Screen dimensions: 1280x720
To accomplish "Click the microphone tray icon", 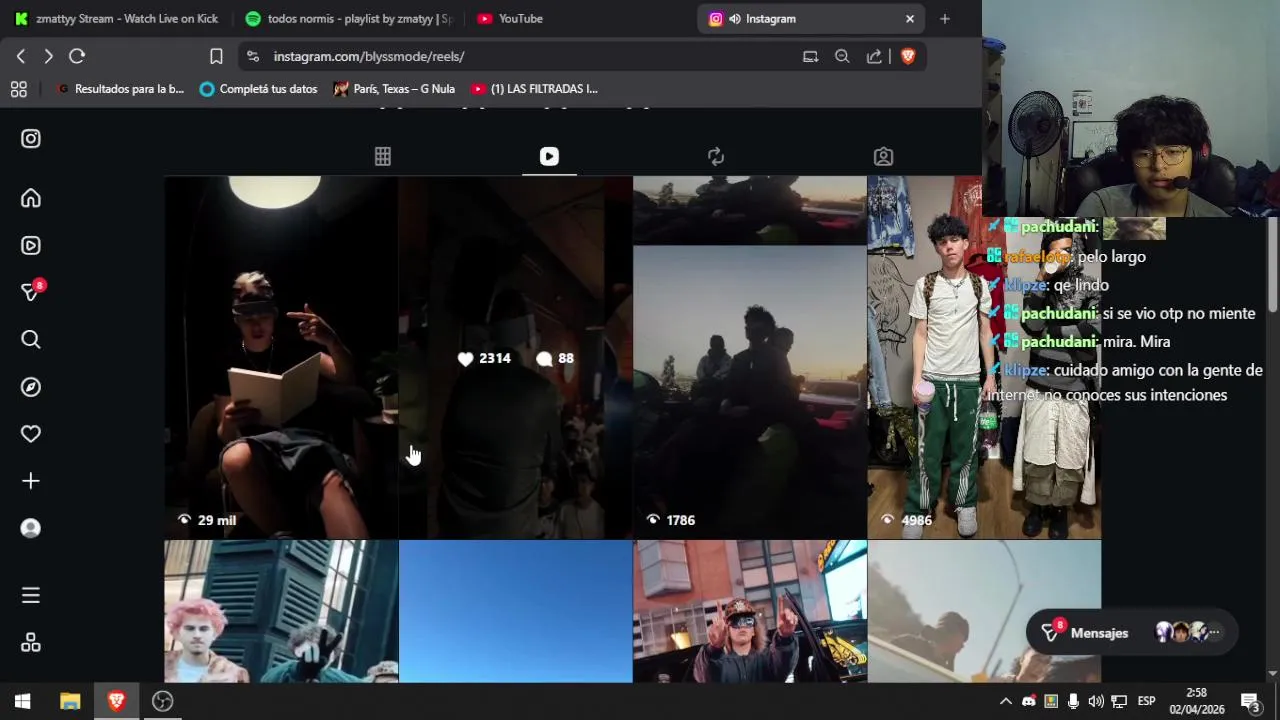I will click(1073, 701).
